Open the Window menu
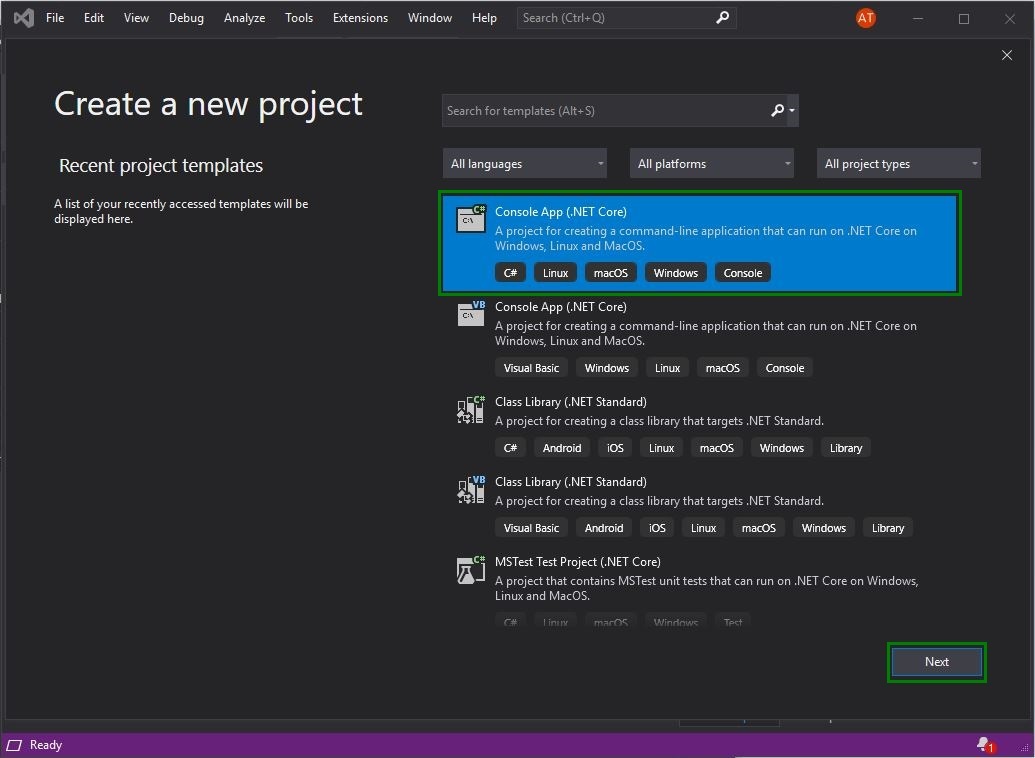This screenshot has width=1035, height=758. [x=430, y=18]
